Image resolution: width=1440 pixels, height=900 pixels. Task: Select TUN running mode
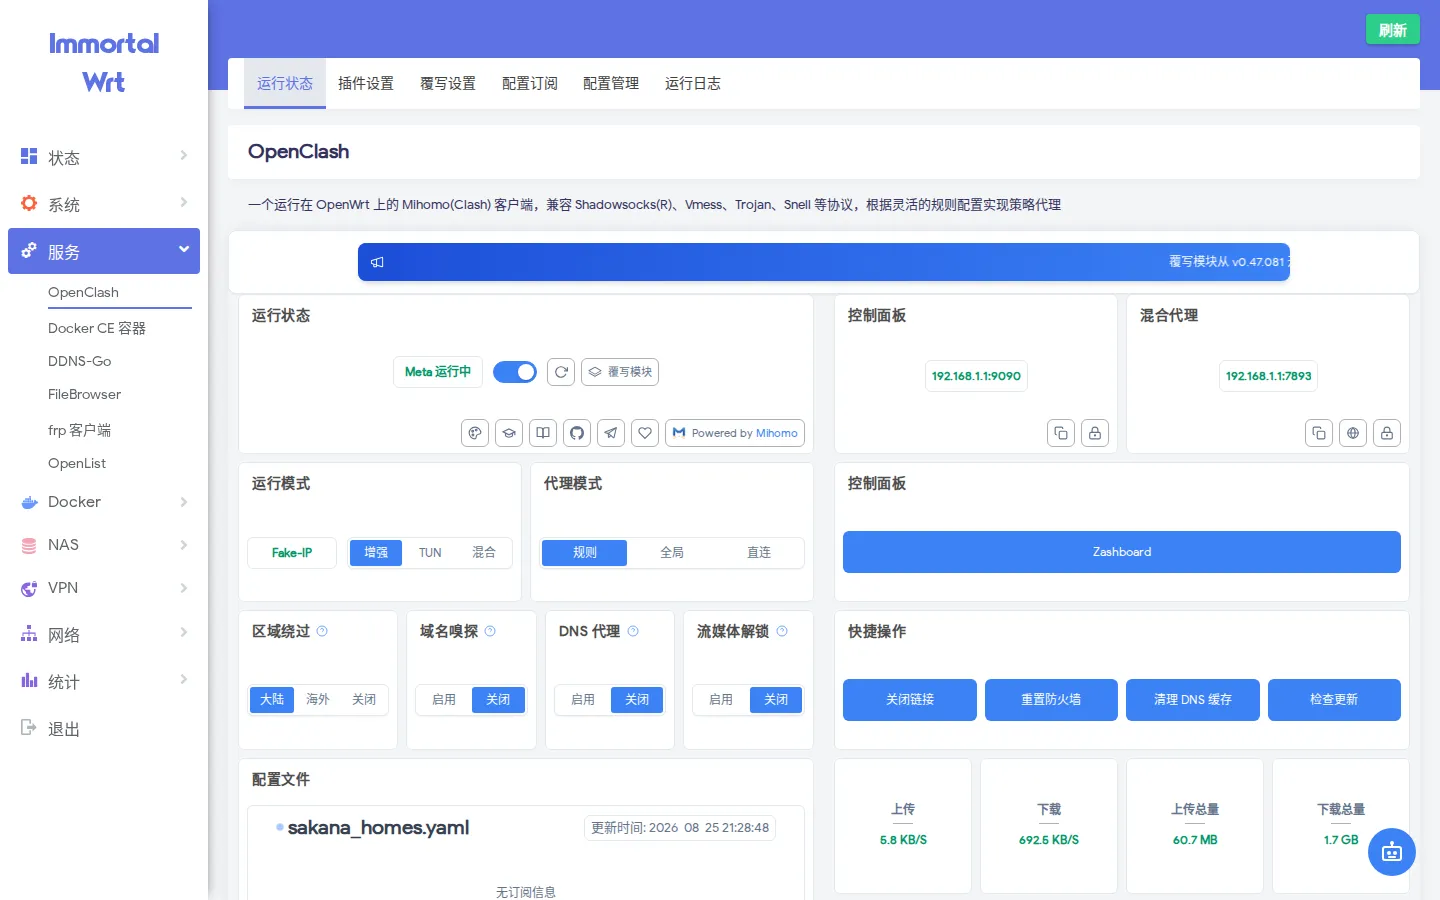(430, 552)
